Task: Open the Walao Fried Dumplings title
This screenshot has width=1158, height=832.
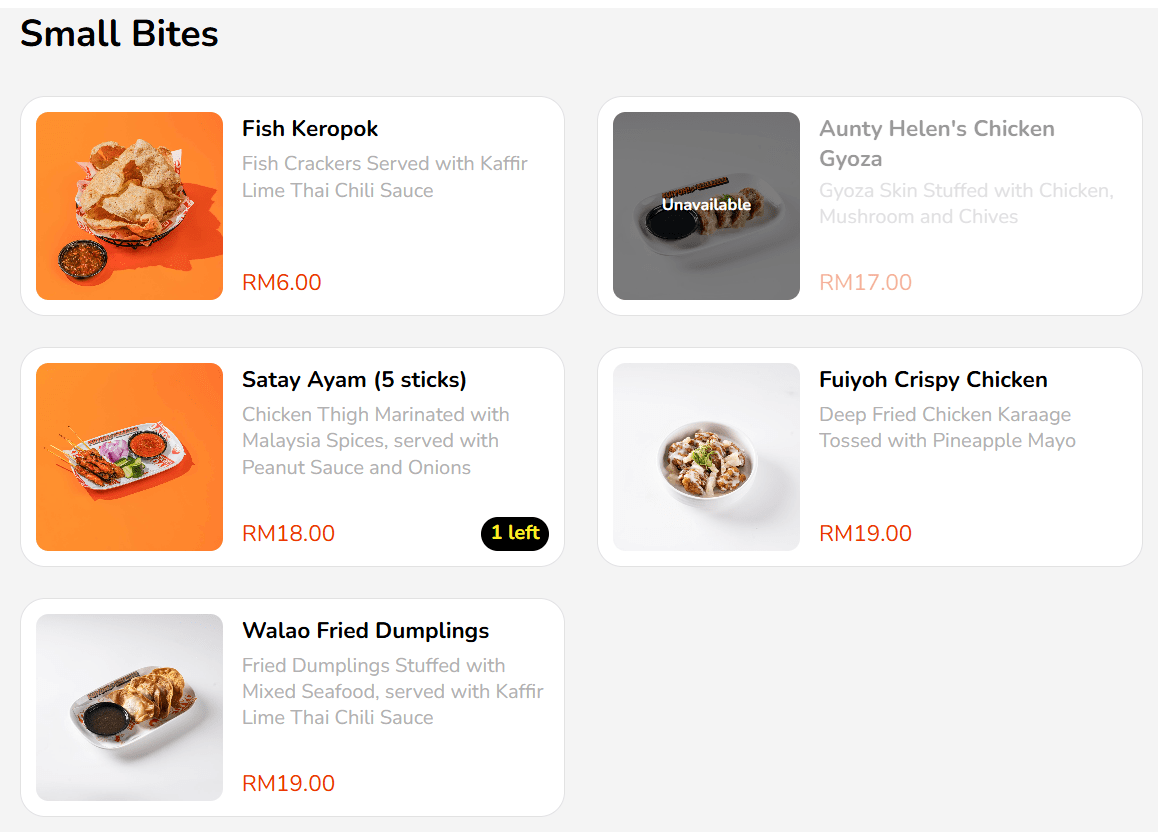Action: [365, 631]
